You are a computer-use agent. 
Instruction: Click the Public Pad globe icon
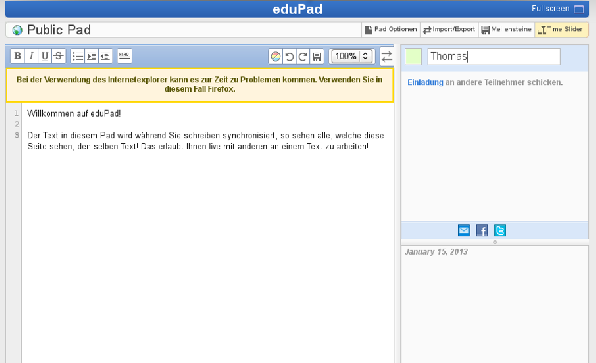(17, 30)
